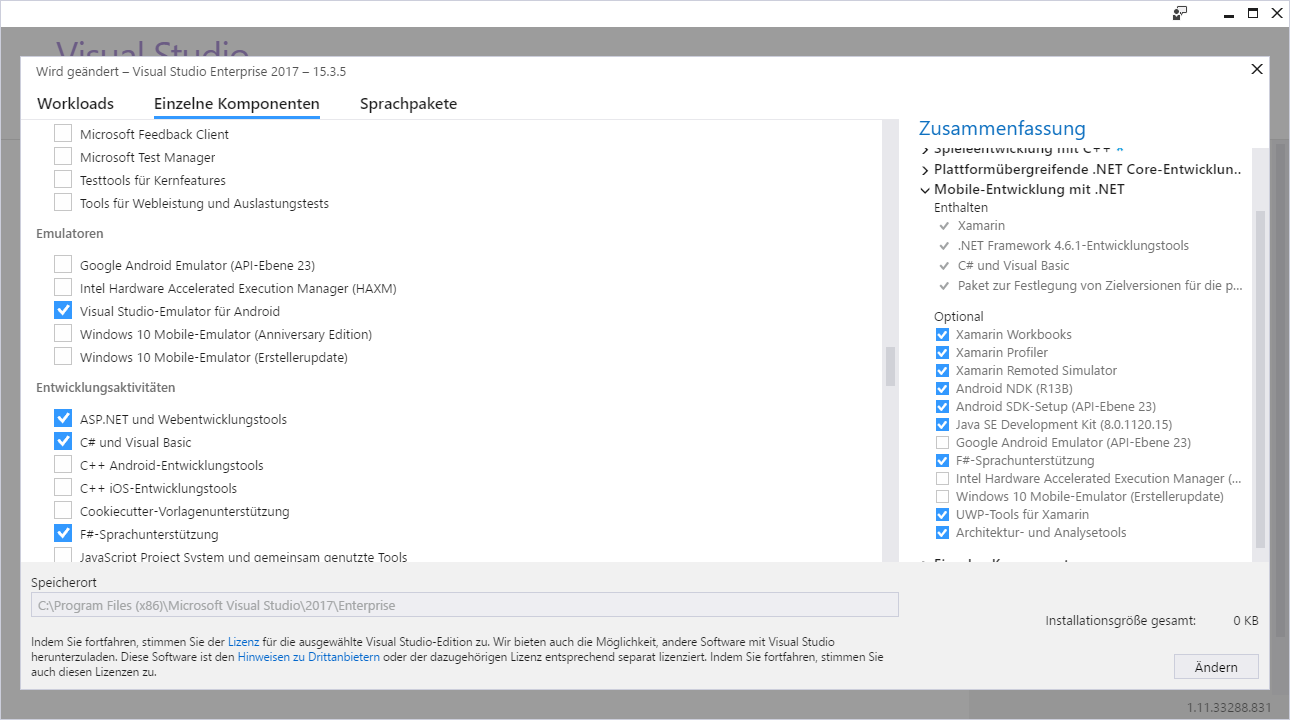Click the Speicherort path field
Viewport: 1290px width, 720px height.
click(464, 605)
